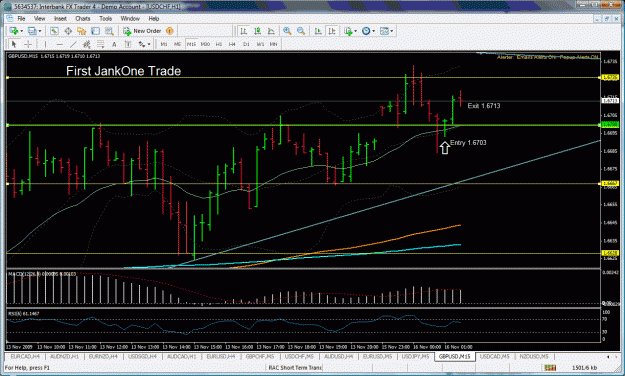The image size is (625, 376).
Task: Open the Data Window icon
Action: [x=68, y=31]
